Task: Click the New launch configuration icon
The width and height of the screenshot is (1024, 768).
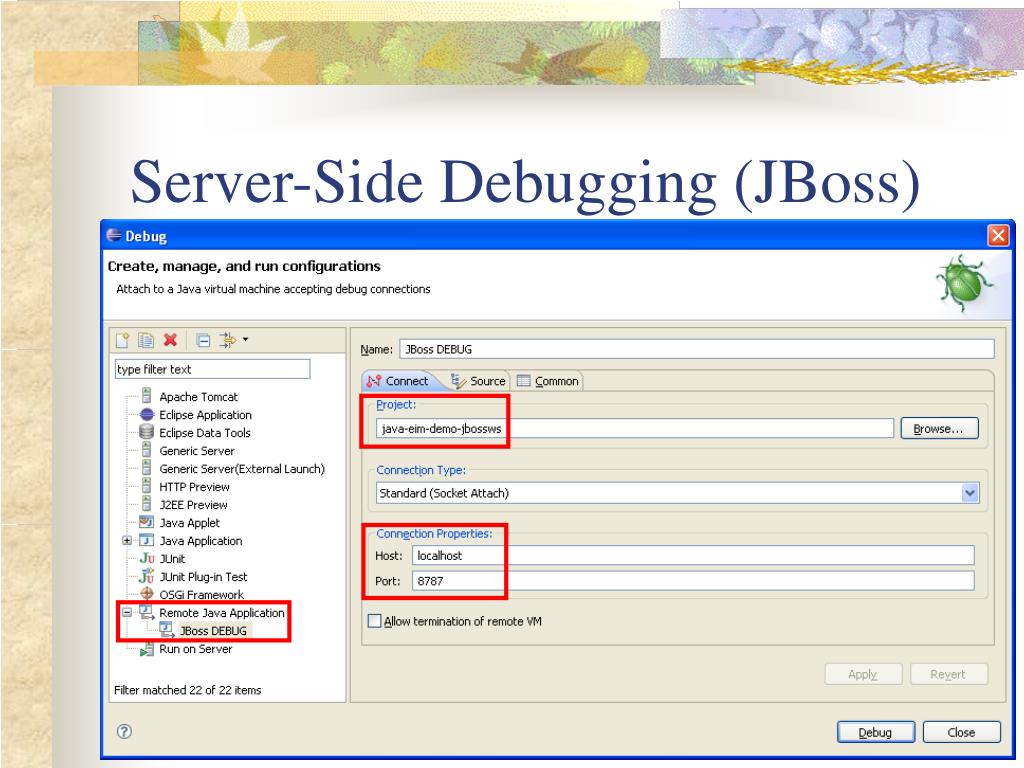Action: point(122,340)
